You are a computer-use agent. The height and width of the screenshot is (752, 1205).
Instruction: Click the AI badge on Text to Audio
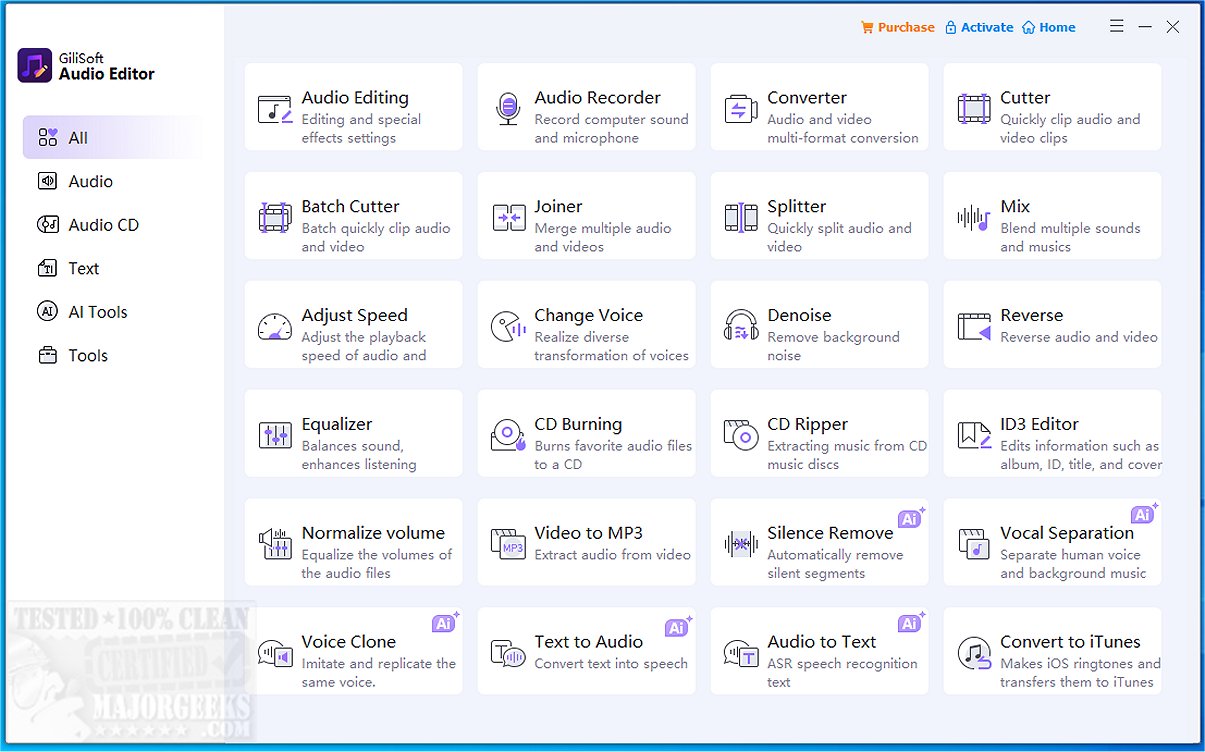[x=678, y=626]
